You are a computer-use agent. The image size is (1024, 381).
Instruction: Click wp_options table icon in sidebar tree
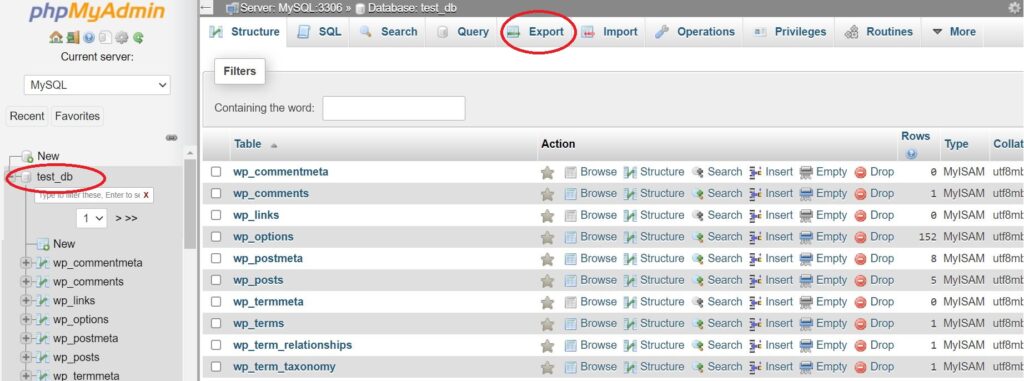click(42, 320)
